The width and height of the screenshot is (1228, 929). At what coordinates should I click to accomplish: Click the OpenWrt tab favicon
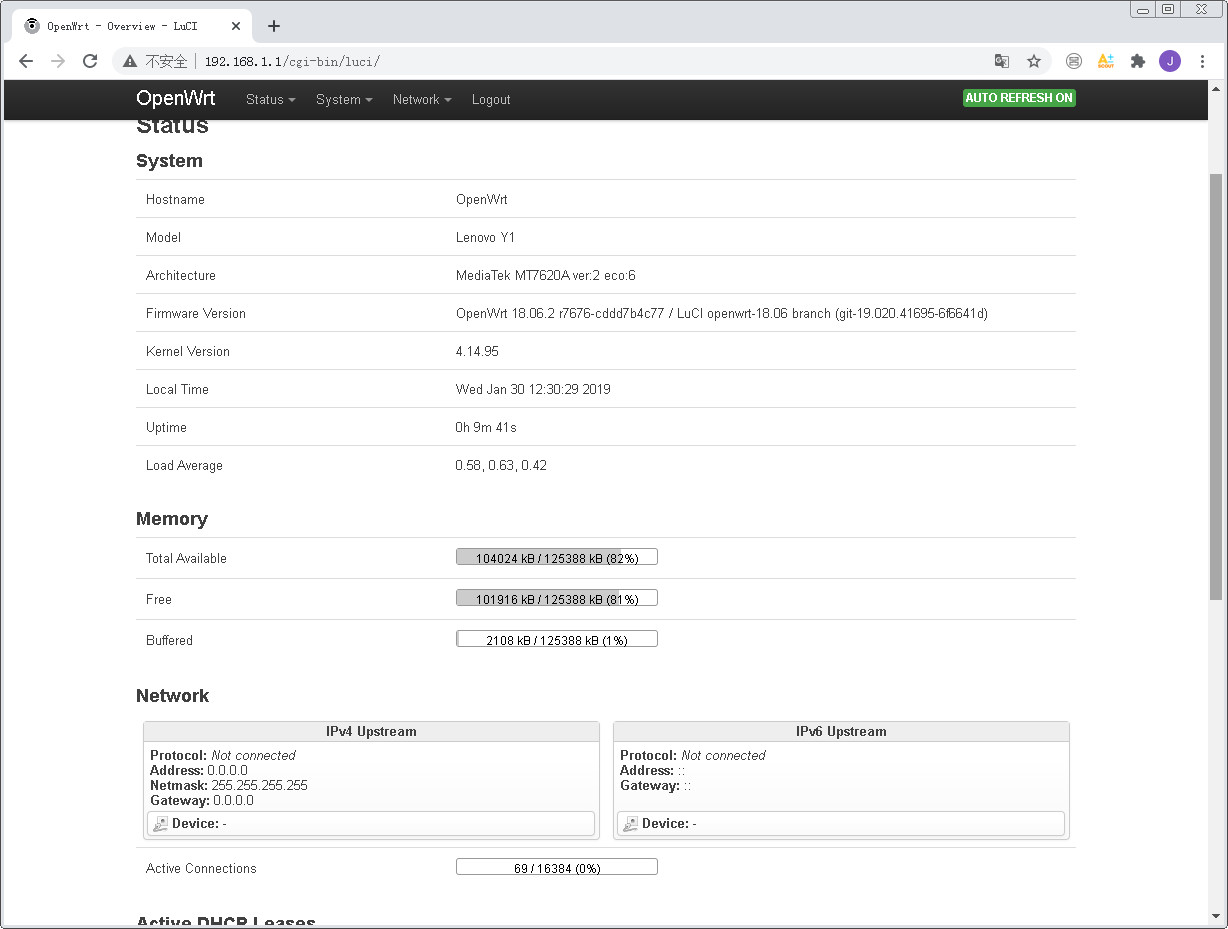tap(32, 26)
